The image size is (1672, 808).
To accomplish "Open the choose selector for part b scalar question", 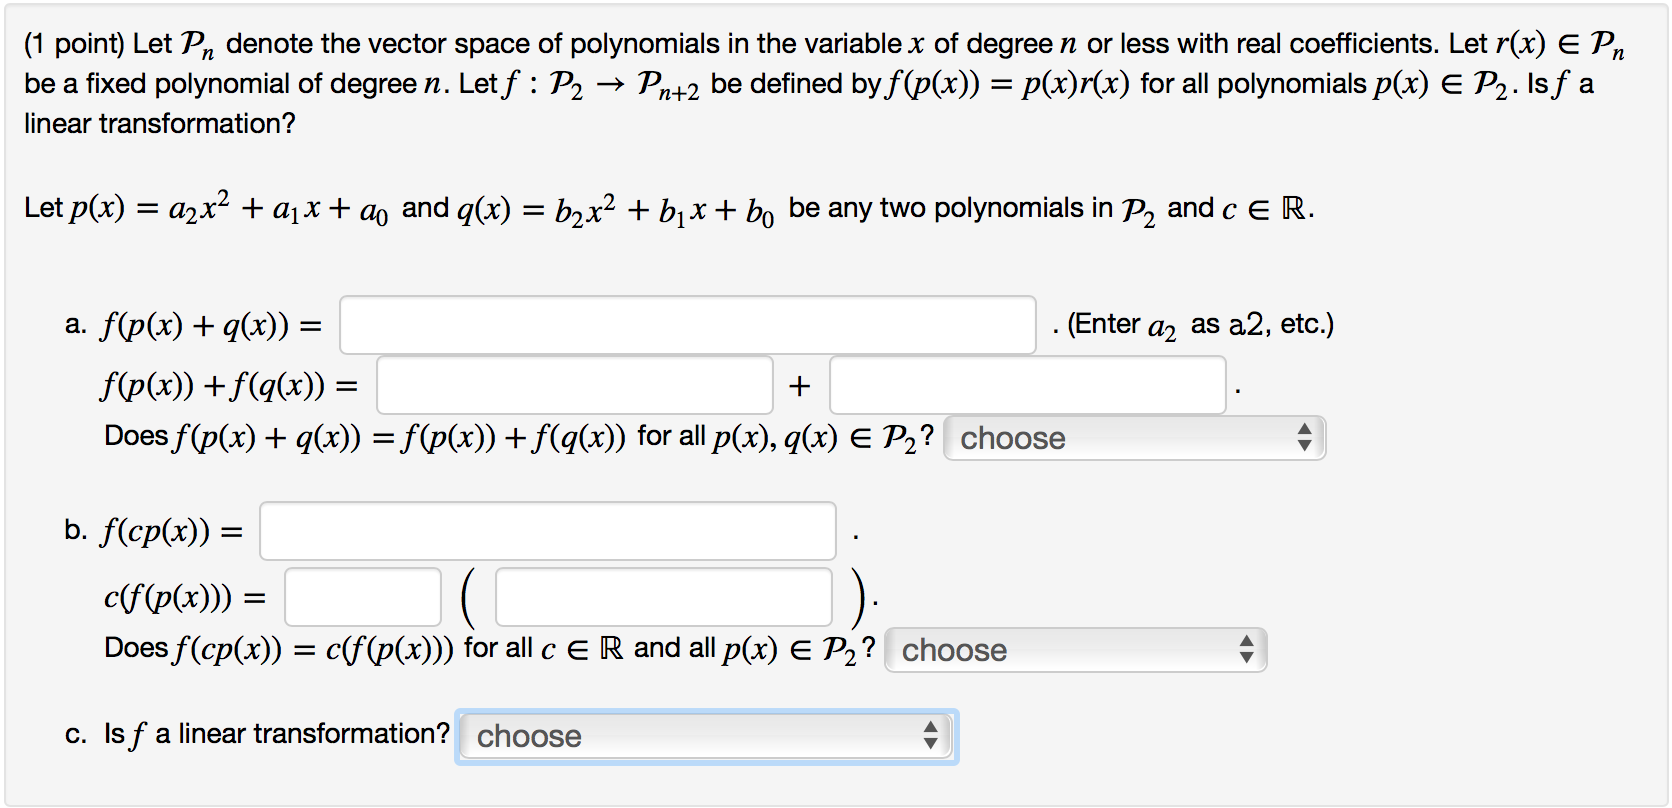I will point(1075,650).
